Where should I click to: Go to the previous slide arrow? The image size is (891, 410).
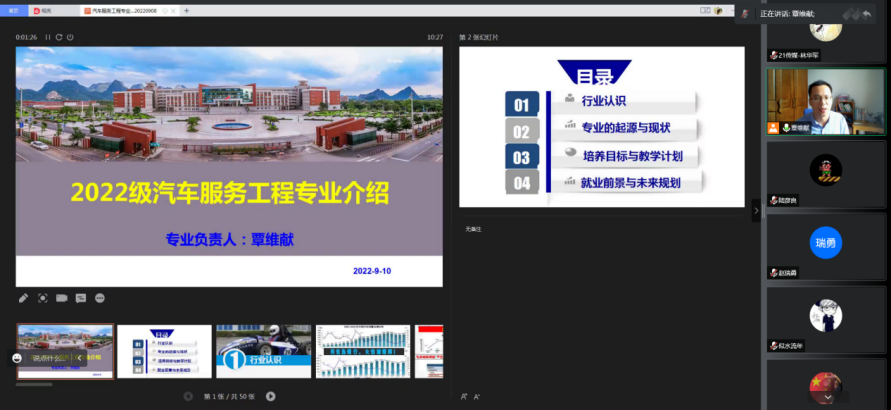(188, 397)
